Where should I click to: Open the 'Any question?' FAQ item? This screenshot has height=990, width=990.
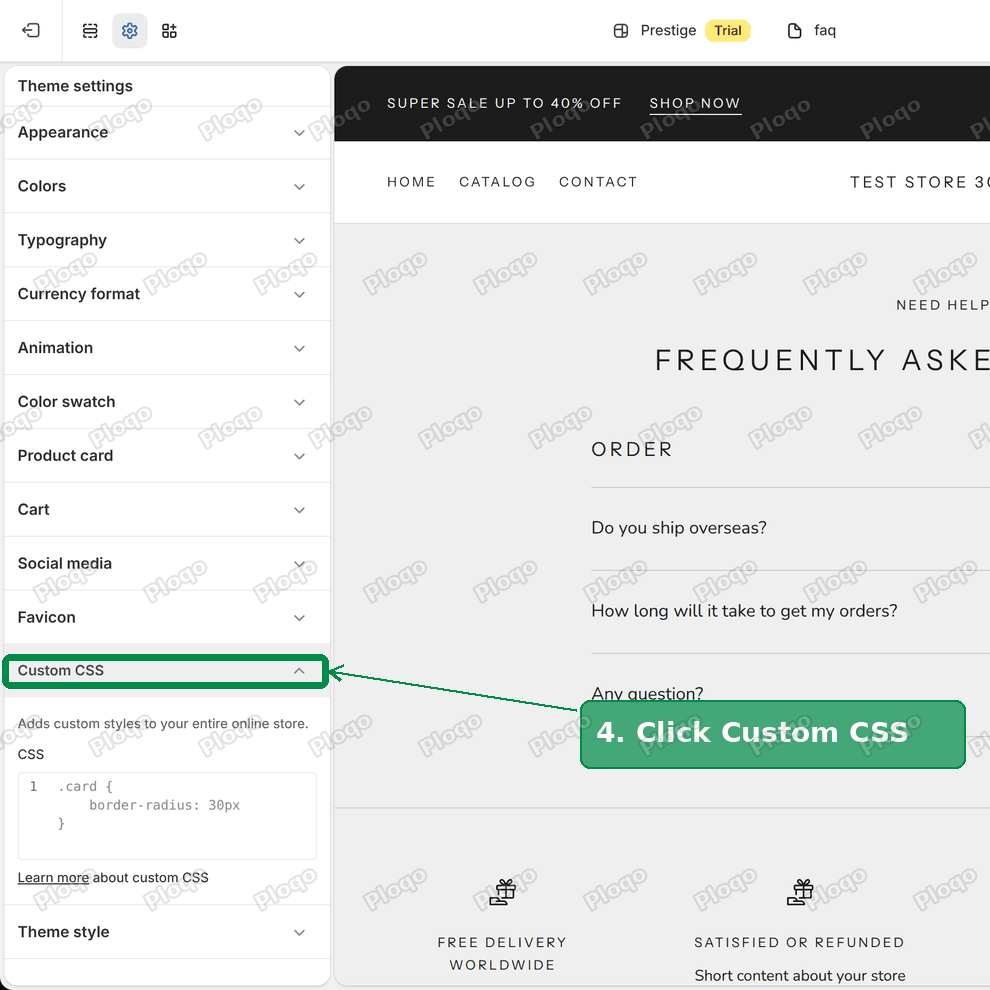(x=647, y=693)
